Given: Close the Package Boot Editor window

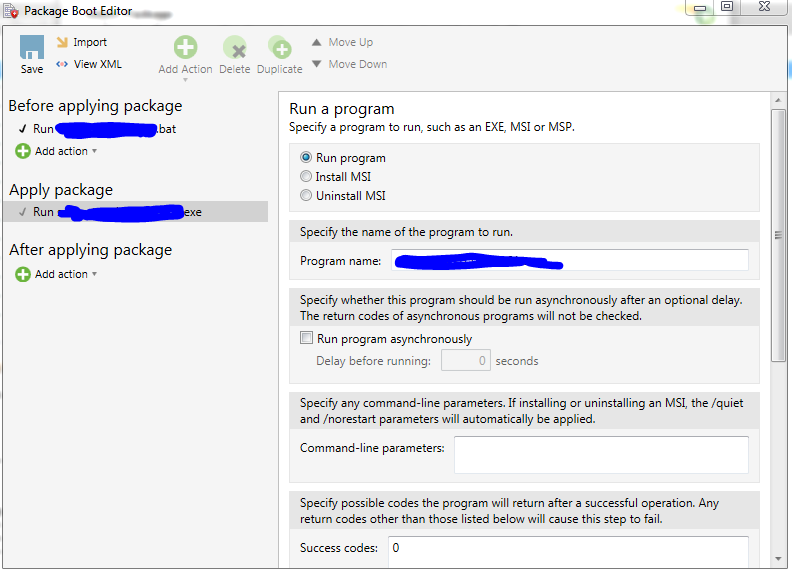Looking at the screenshot, I should 765,7.
